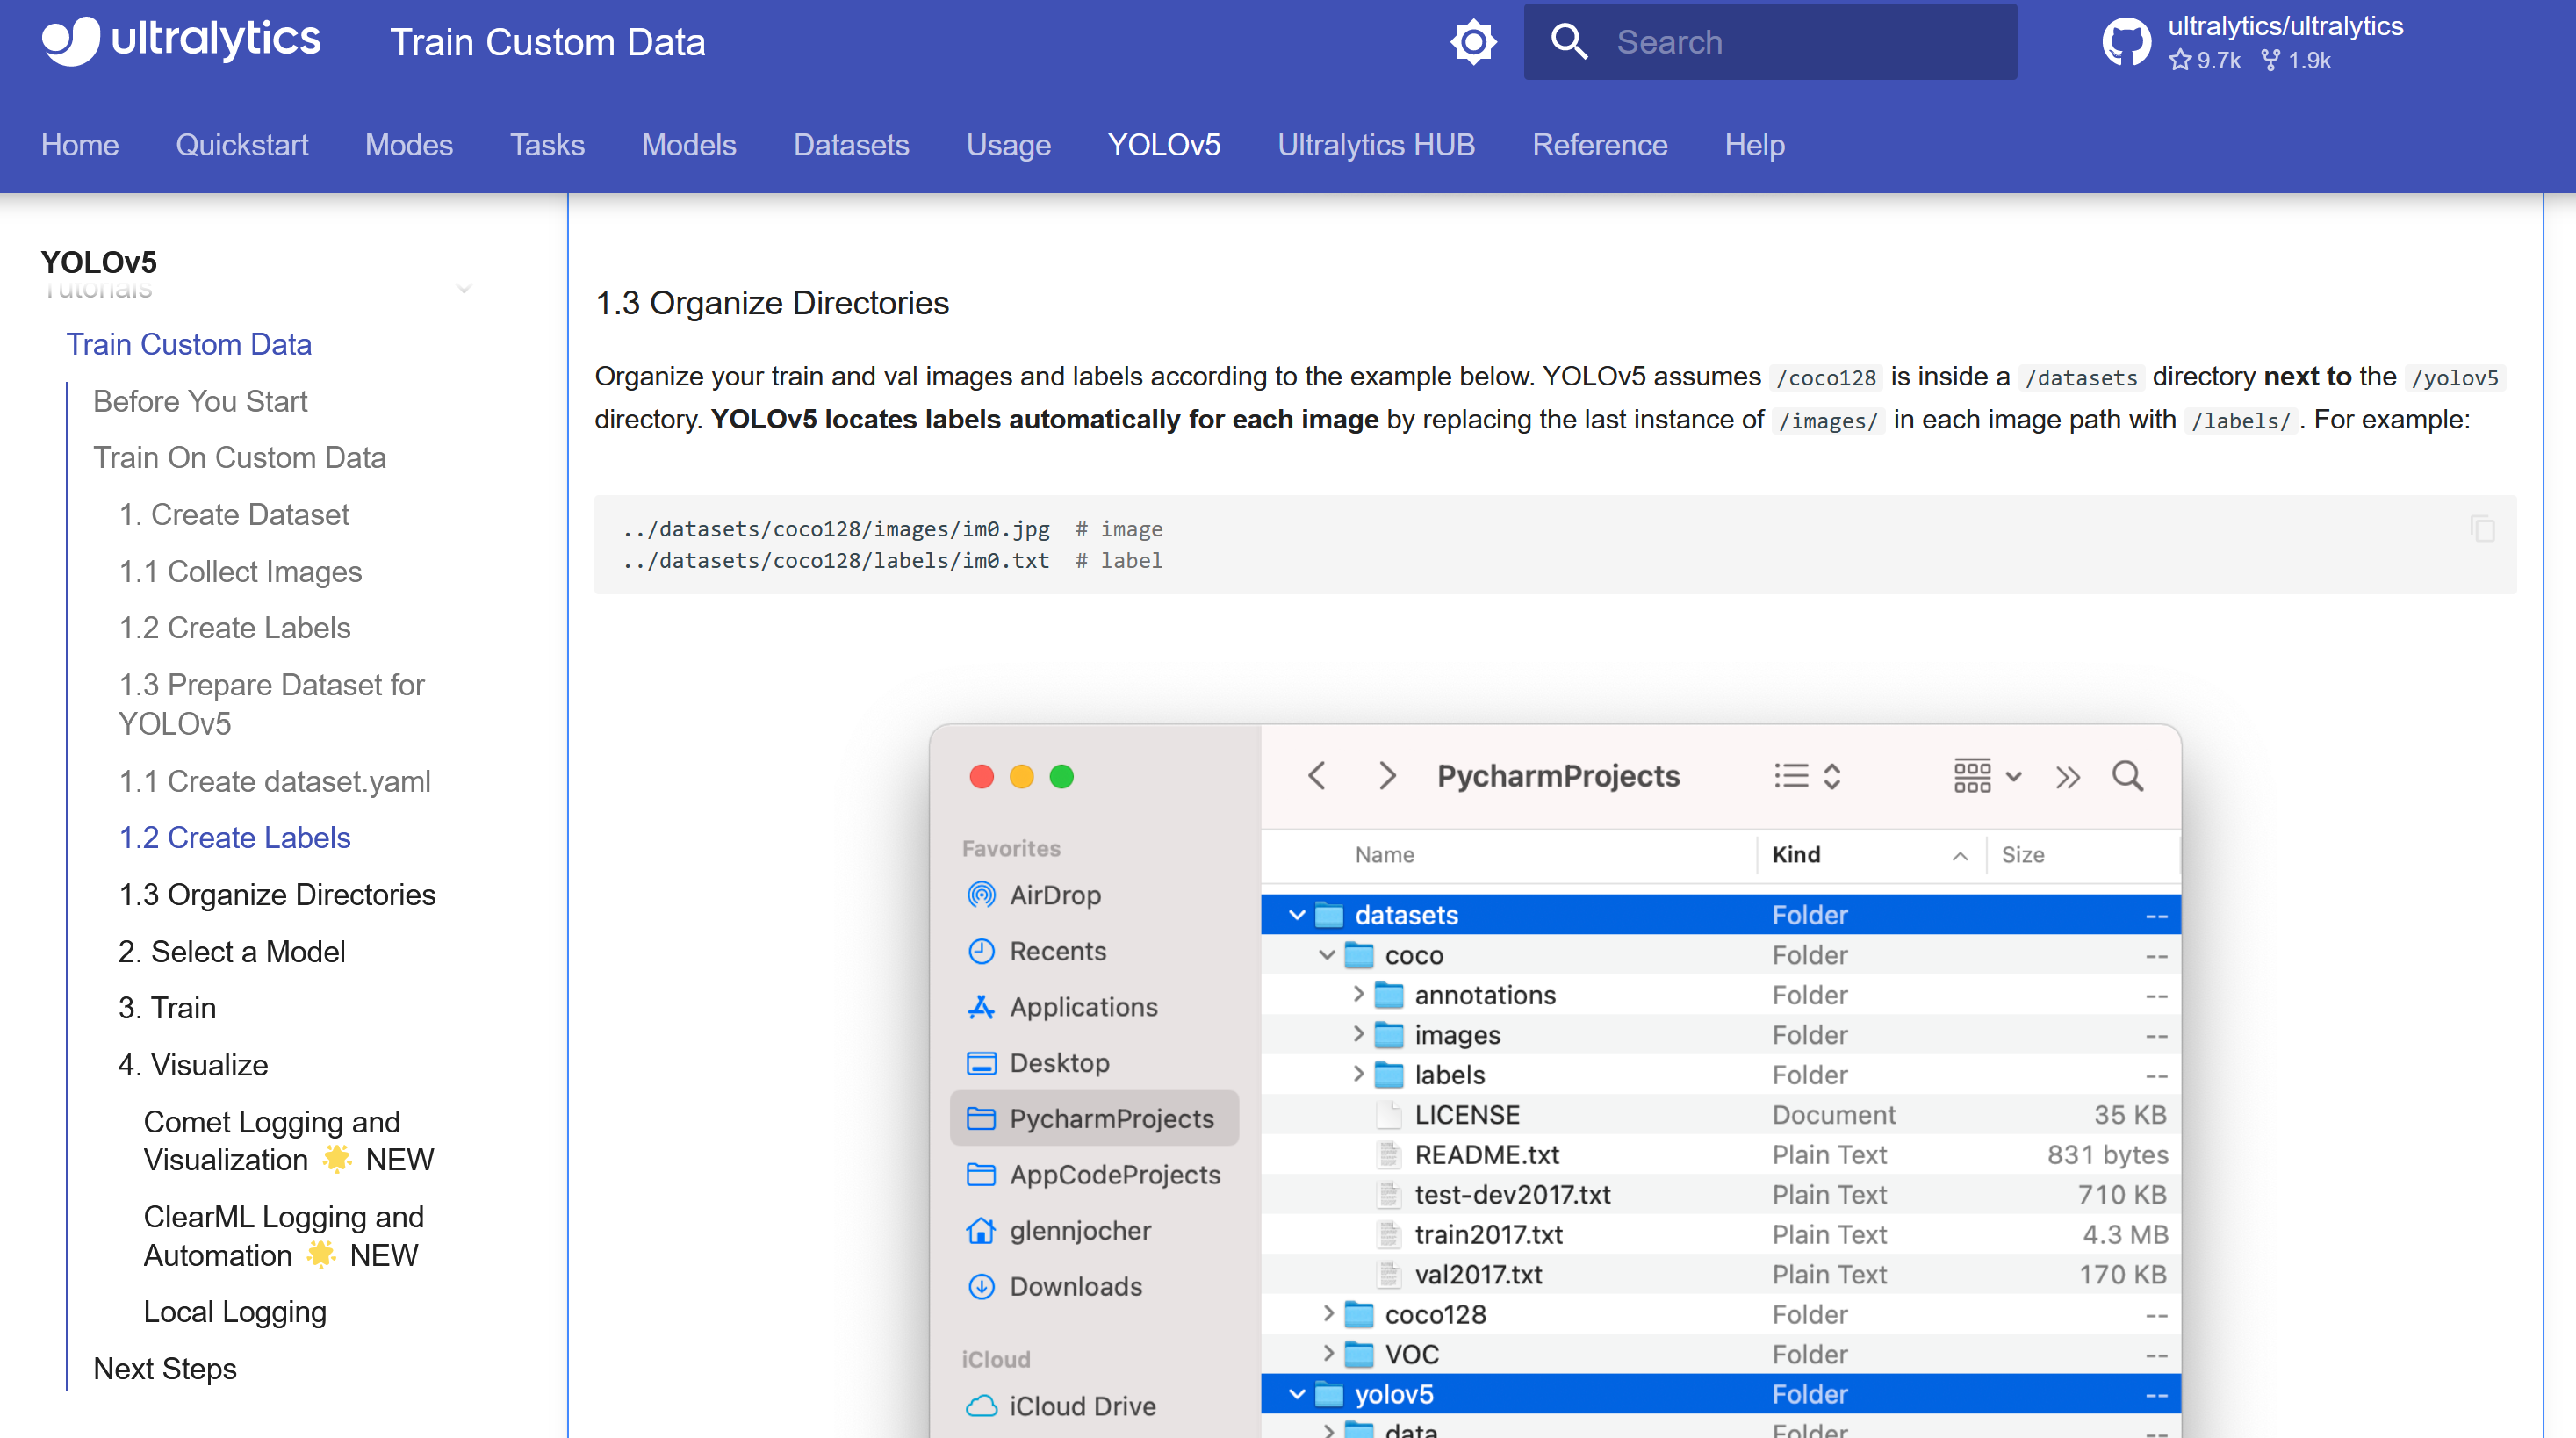
Task: Go to Train Custom Data in sidebar
Action: tap(189, 344)
